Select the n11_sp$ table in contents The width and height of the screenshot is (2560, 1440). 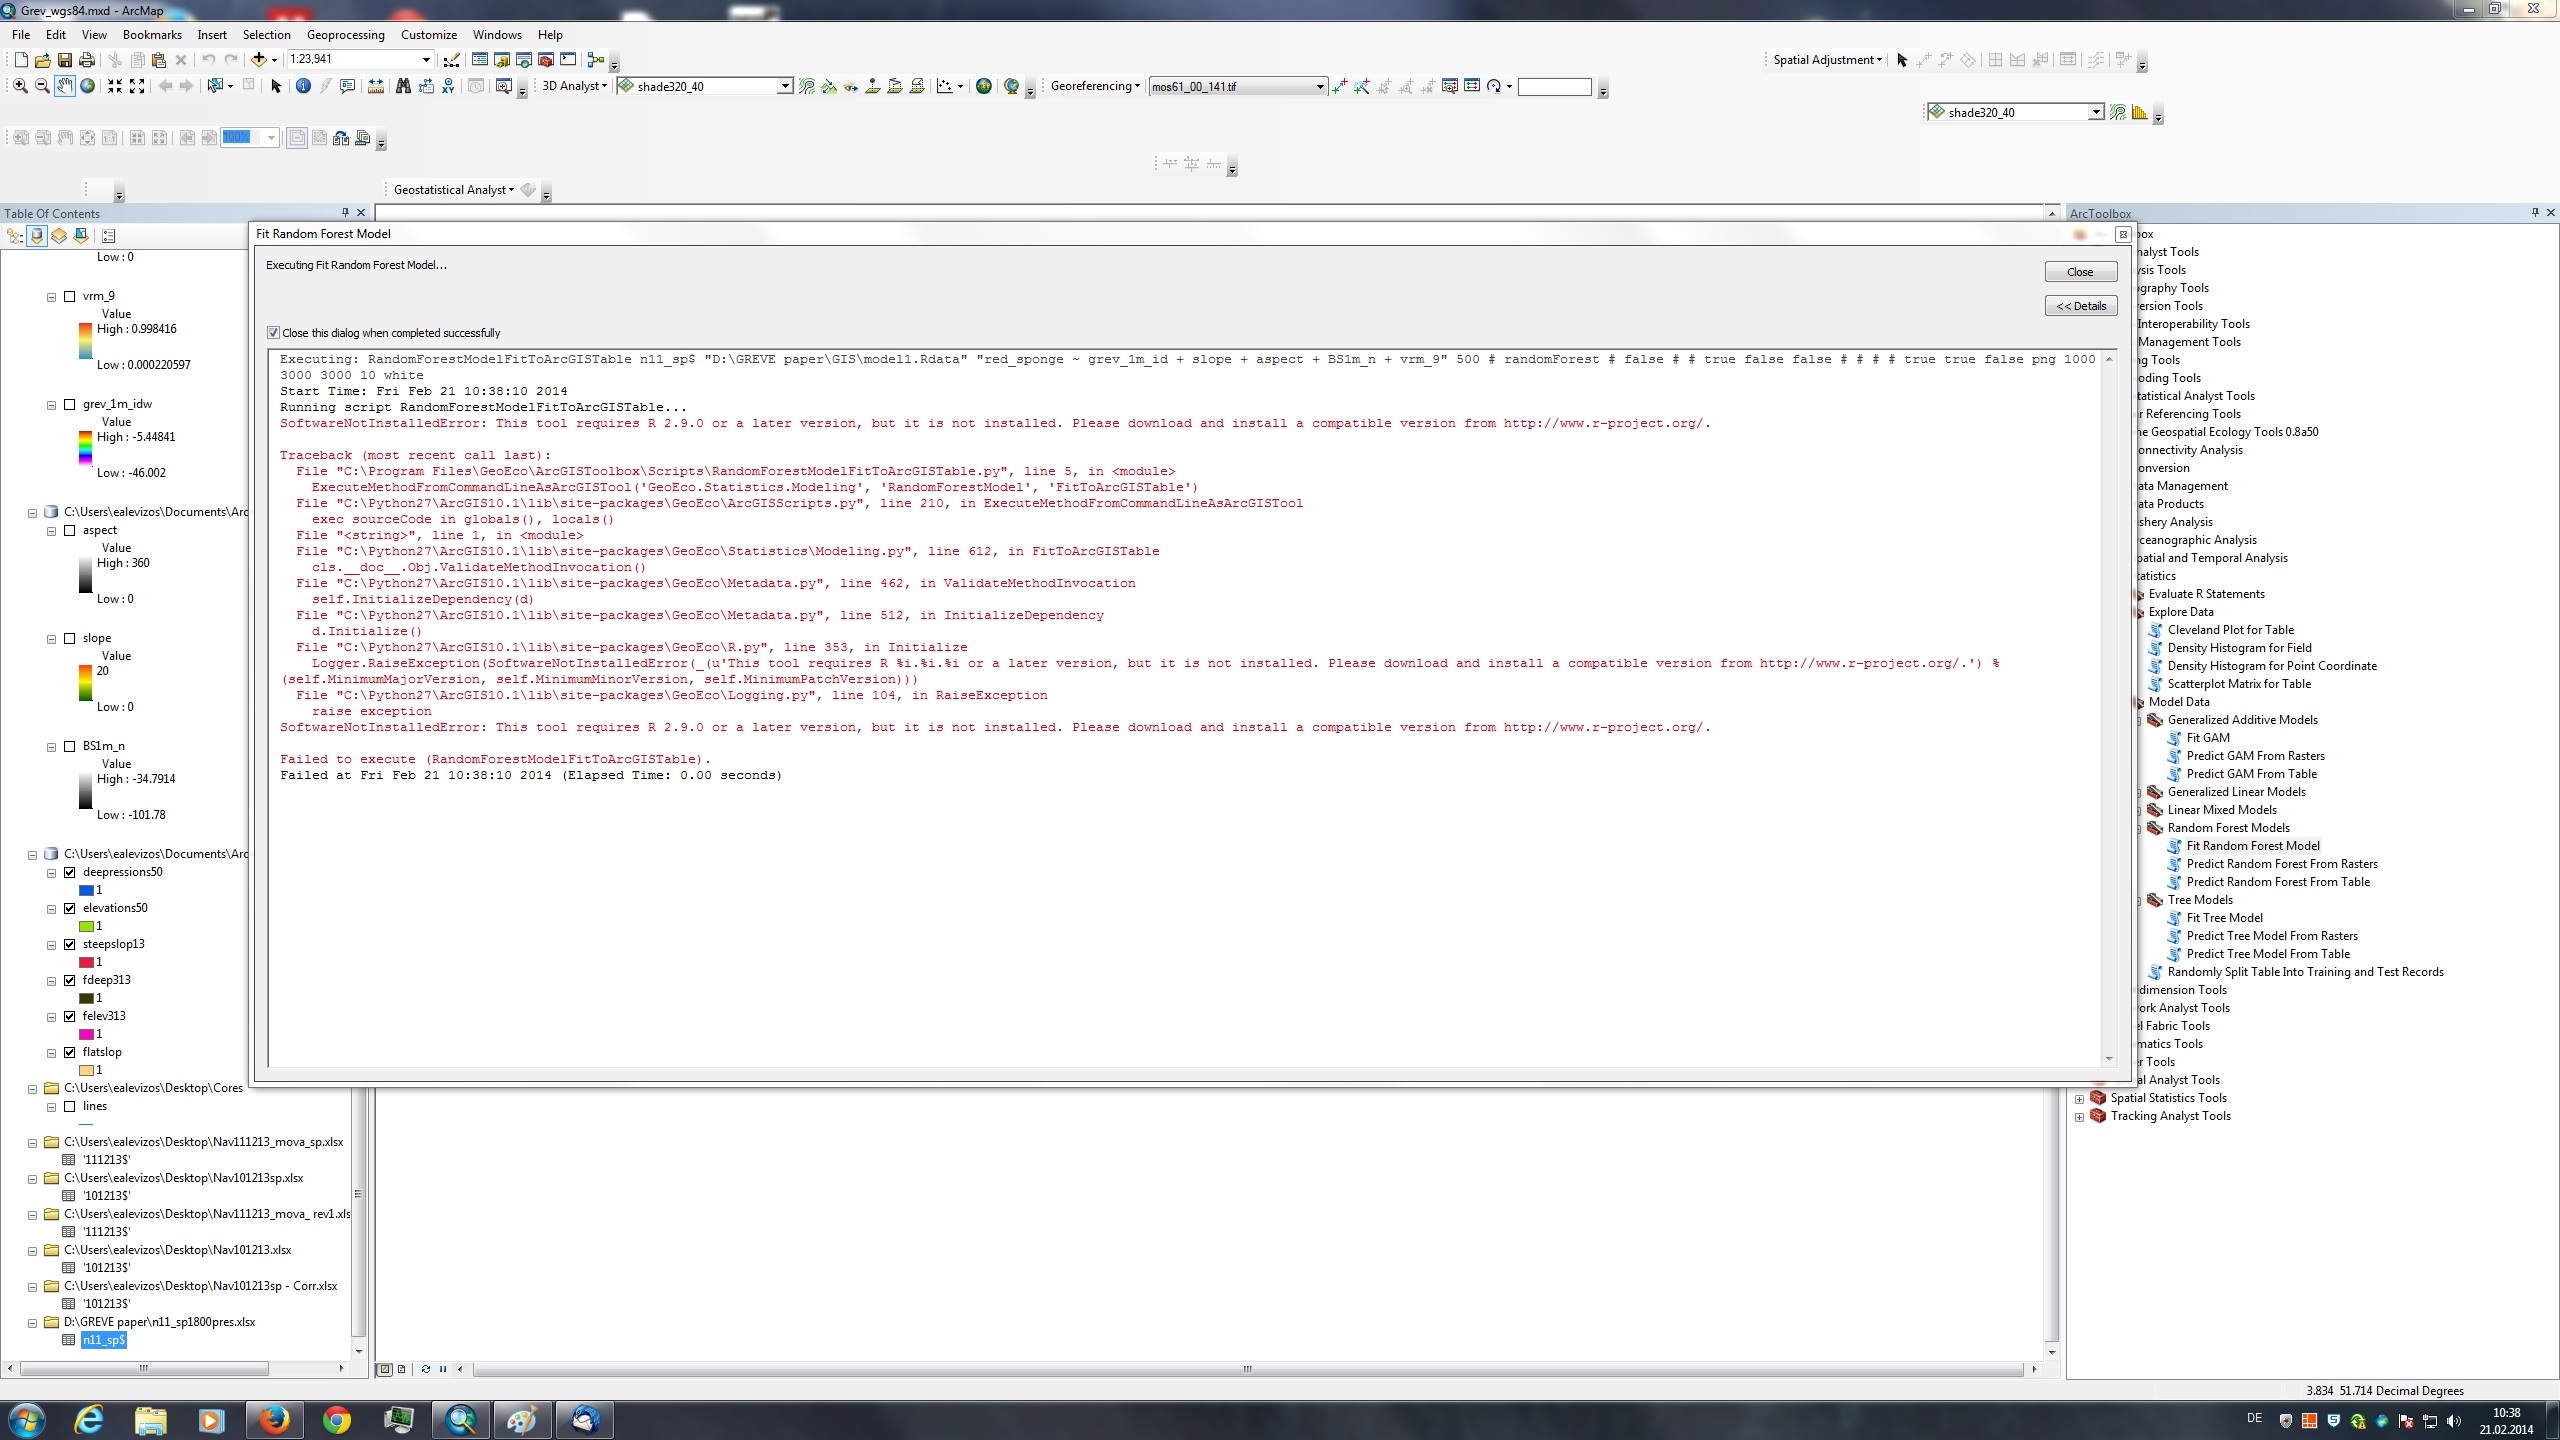point(104,1340)
